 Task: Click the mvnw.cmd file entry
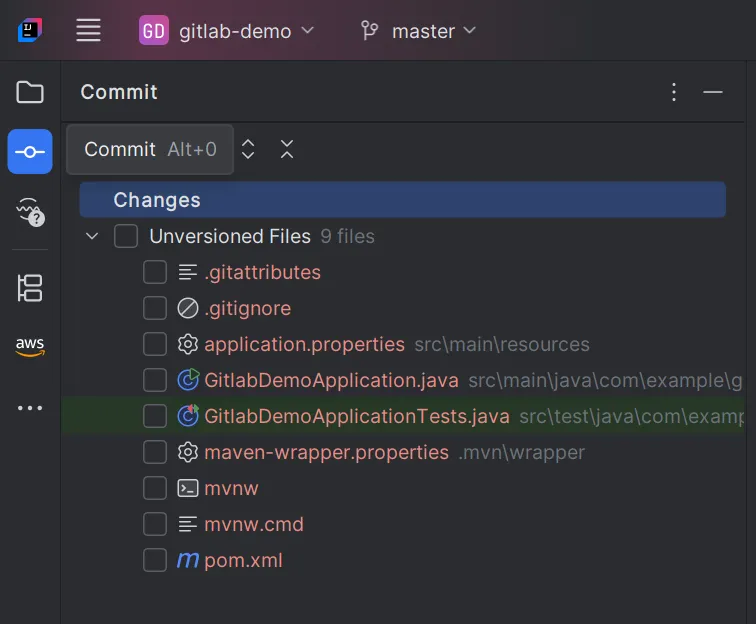click(253, 524)
